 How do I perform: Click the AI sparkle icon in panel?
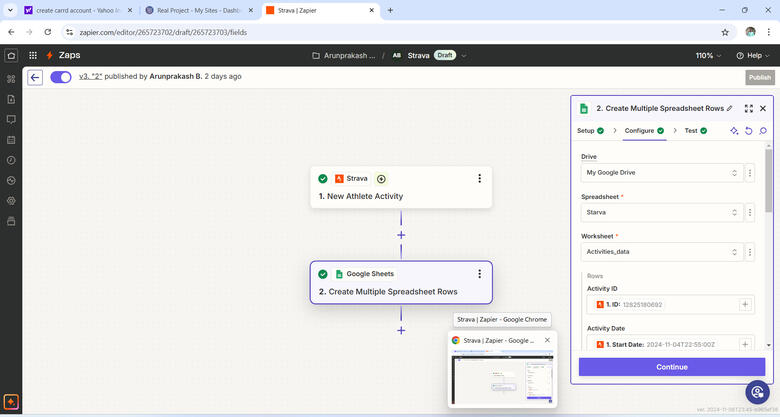(x=734, y=131)
